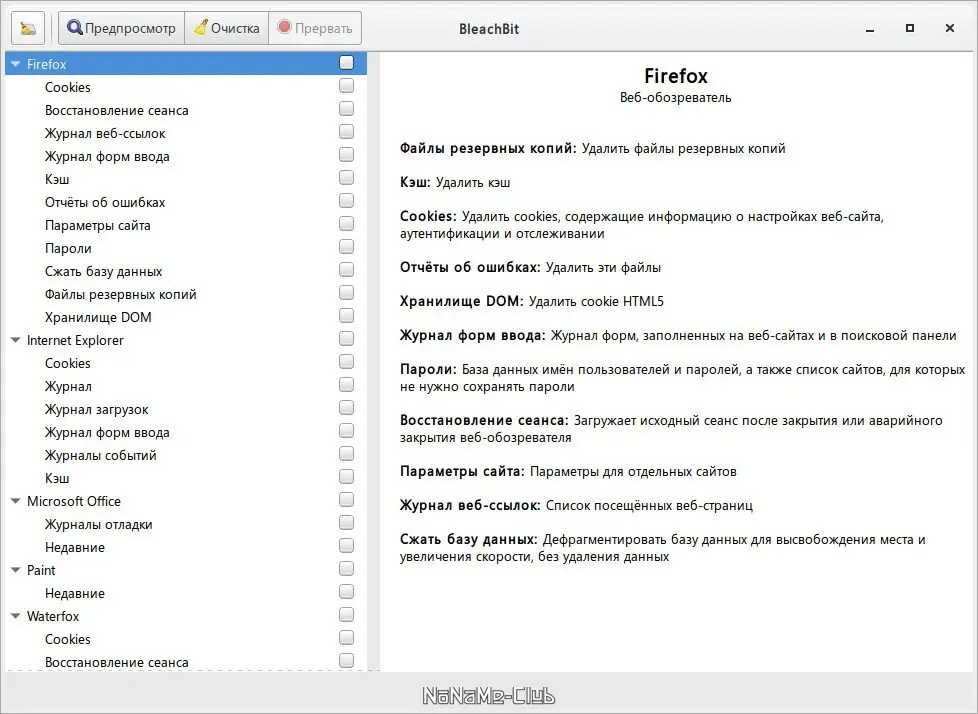Viewport: 978px width, 714px height.
Task: Open the BleachBit application menu icon
Action: point(28,29)
